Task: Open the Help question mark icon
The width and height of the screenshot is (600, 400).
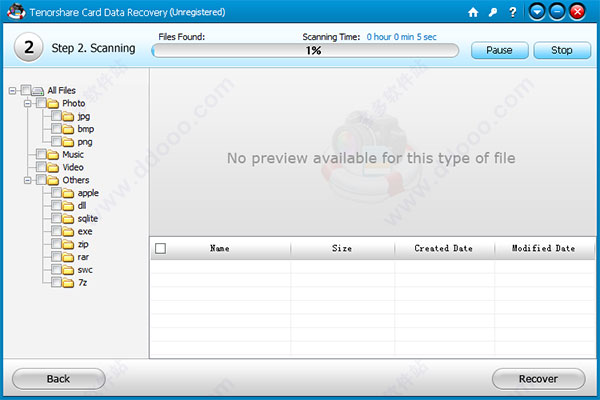Action: click(513, 13)
